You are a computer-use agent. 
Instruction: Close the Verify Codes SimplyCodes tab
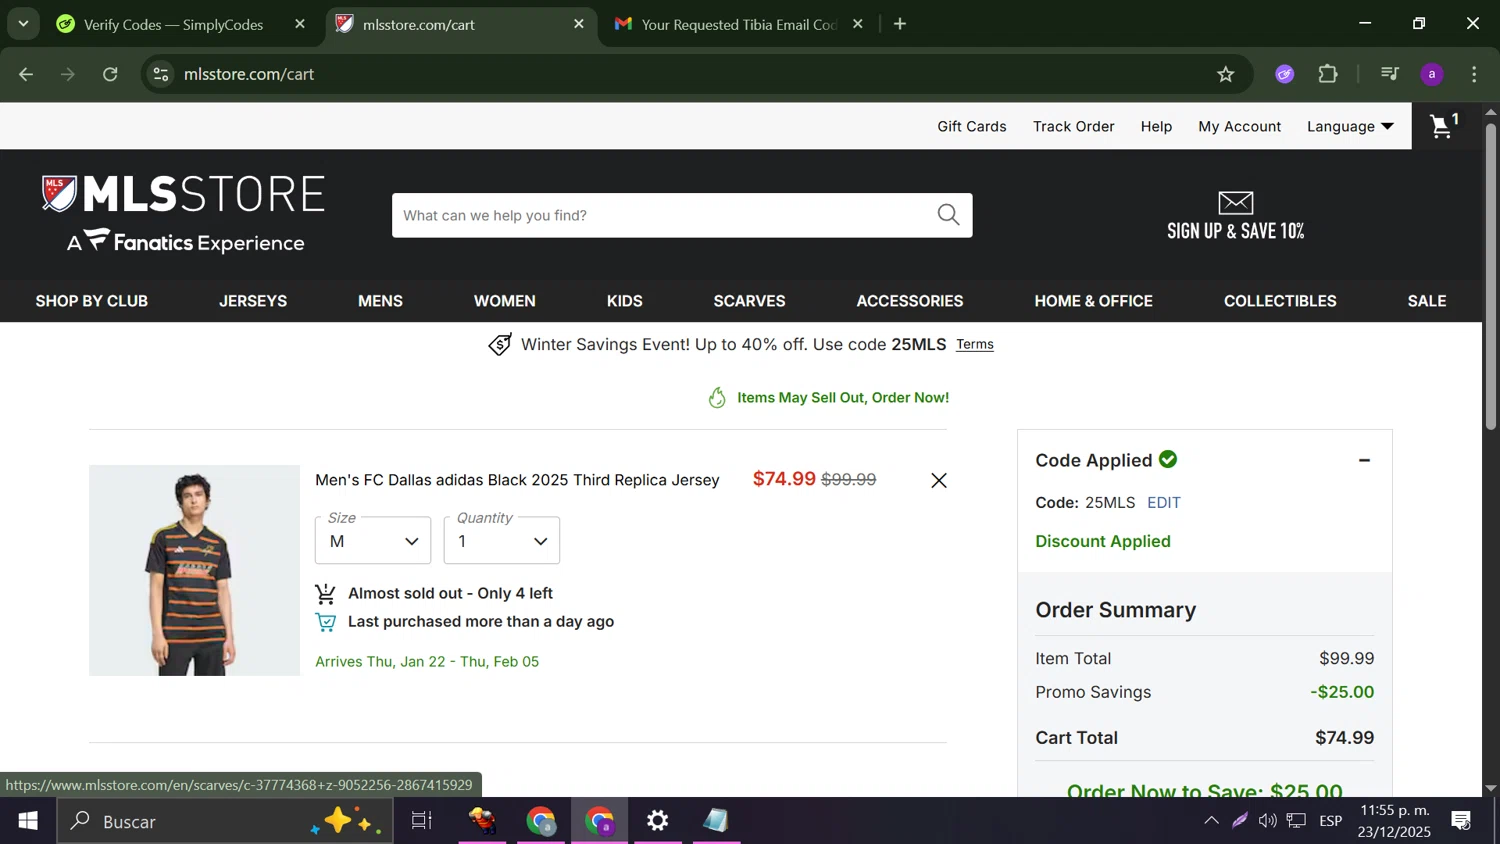tap(300, 24)
